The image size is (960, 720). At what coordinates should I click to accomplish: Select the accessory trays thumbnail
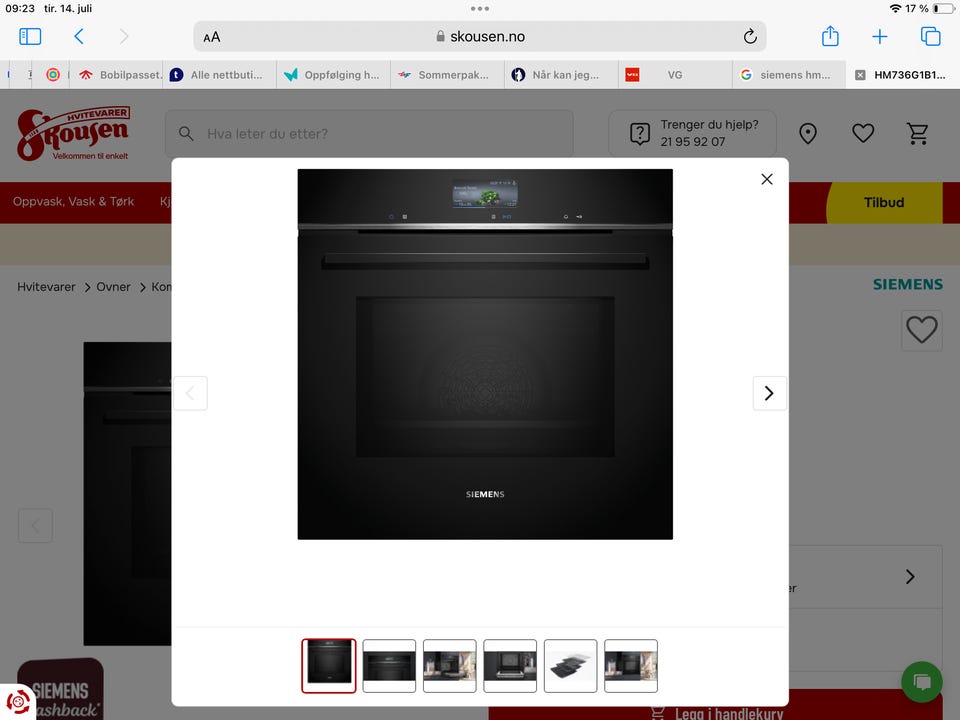click(570, 666)
